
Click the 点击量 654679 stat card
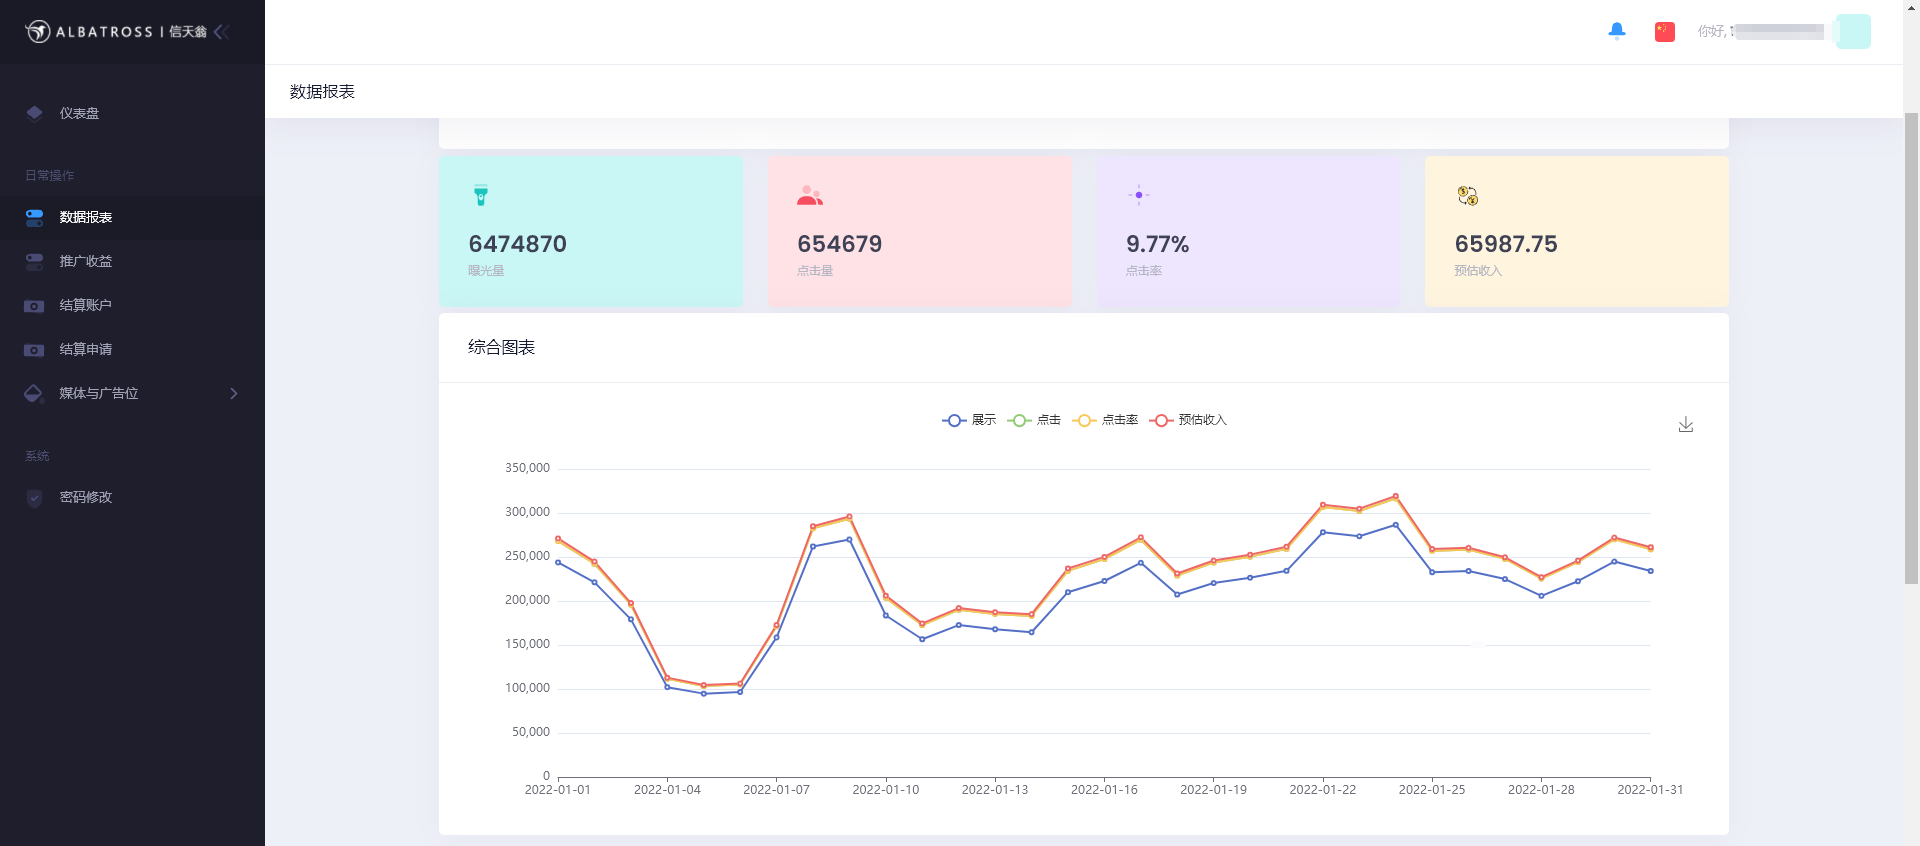[919, 231]
